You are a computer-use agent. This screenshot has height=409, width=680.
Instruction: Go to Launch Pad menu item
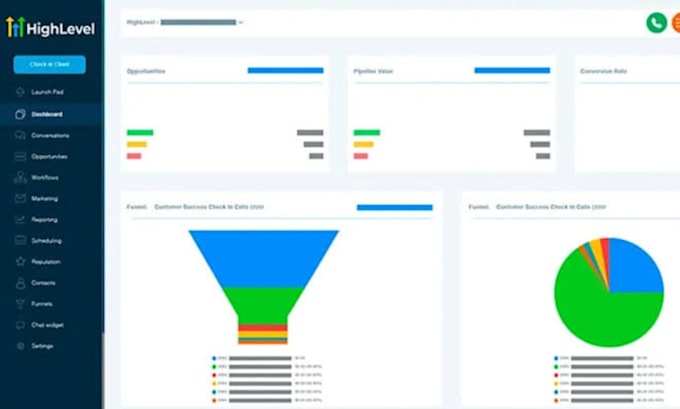[x=47, y=92]
